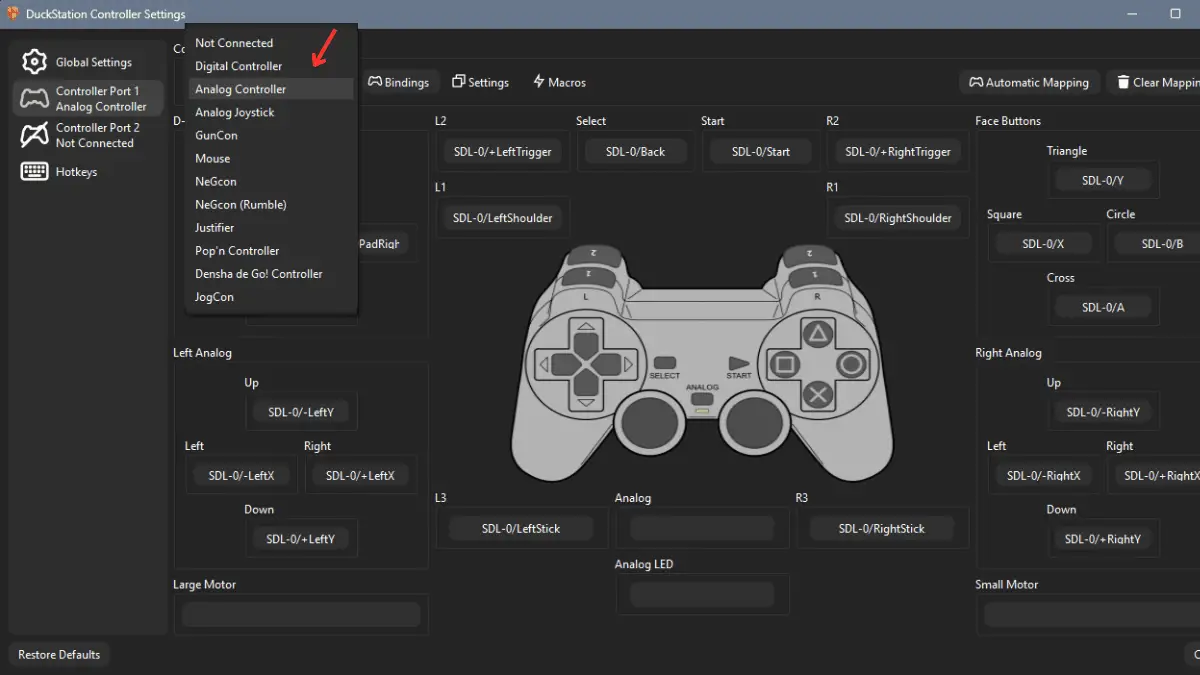Select Controller Port 2 disconnected icon

tap(34, 135)
